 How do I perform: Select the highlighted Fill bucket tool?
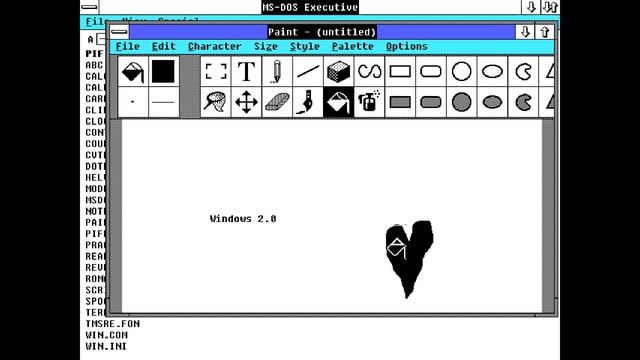click(x=338, y=102)
